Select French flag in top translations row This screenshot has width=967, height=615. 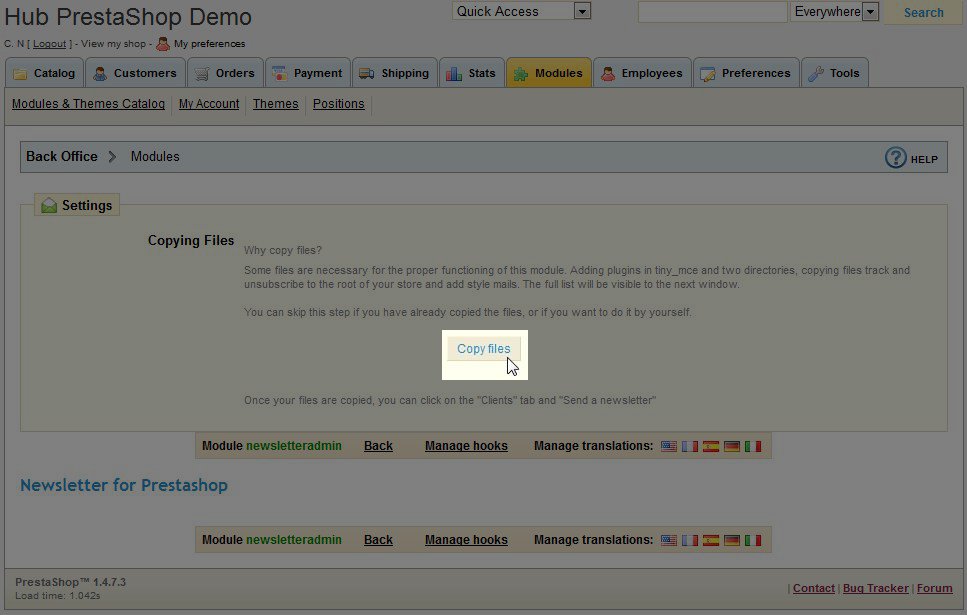click(x=690, y=446)
